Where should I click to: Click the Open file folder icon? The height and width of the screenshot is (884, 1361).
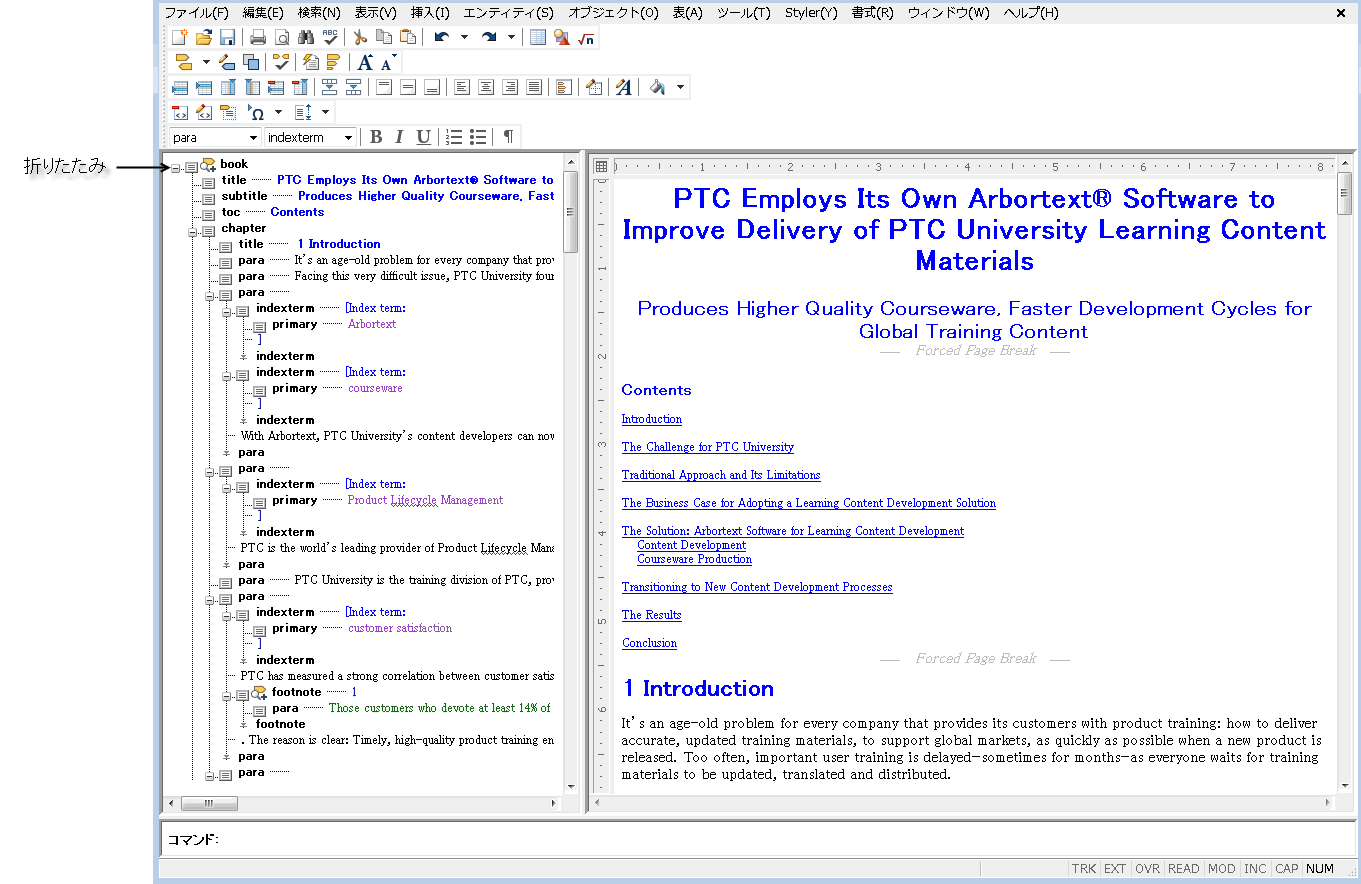coord(203,37)
